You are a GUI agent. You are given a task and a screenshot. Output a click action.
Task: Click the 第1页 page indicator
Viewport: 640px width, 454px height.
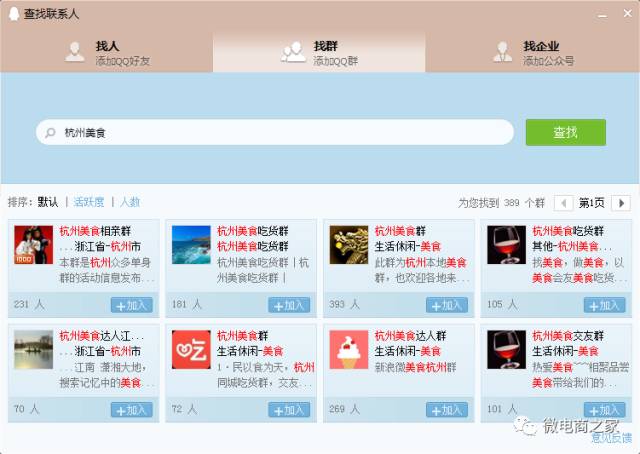[x=592, y=203]
